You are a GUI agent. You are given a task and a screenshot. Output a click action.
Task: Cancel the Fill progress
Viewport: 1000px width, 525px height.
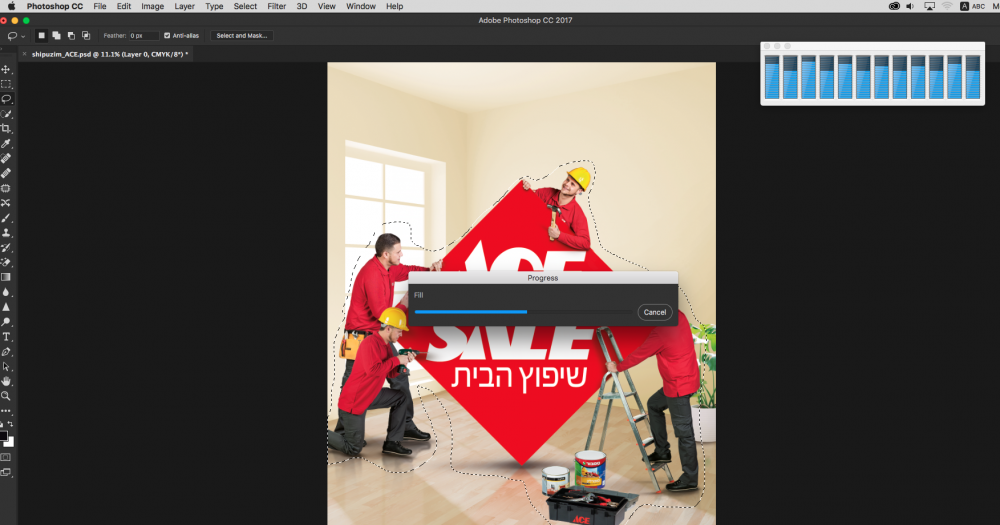(x=654, y=313)
